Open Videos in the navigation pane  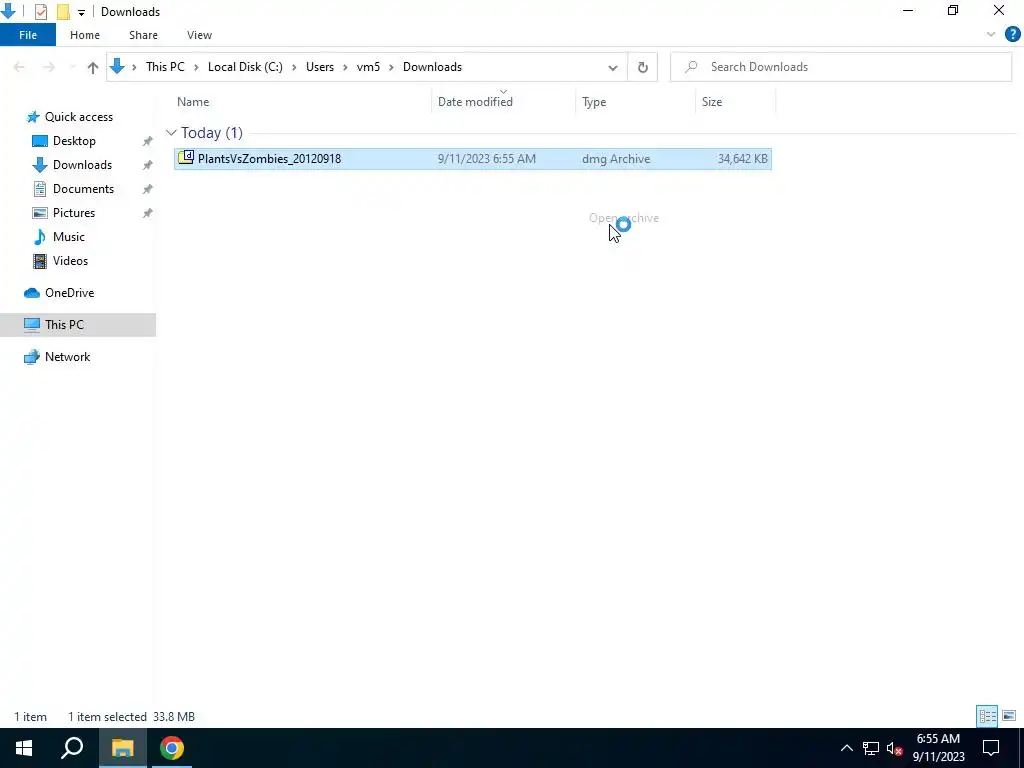(x=70, y=261)
